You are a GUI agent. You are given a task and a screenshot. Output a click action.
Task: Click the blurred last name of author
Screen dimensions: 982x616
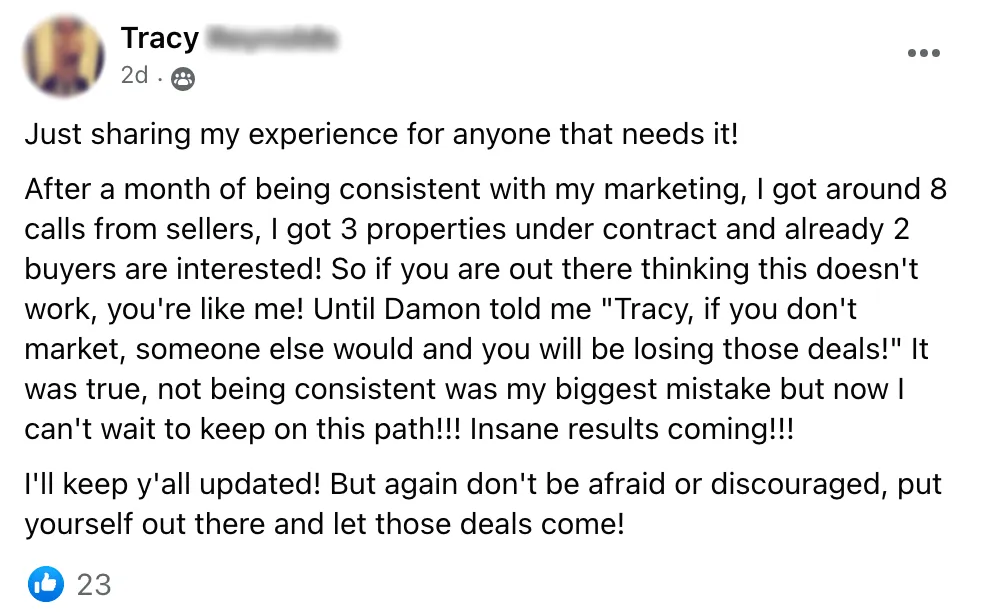[271, 39]
